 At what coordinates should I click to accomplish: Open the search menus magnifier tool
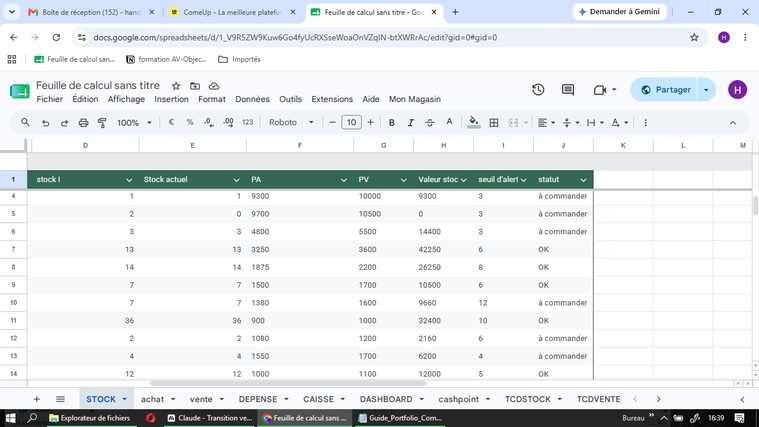25,122
